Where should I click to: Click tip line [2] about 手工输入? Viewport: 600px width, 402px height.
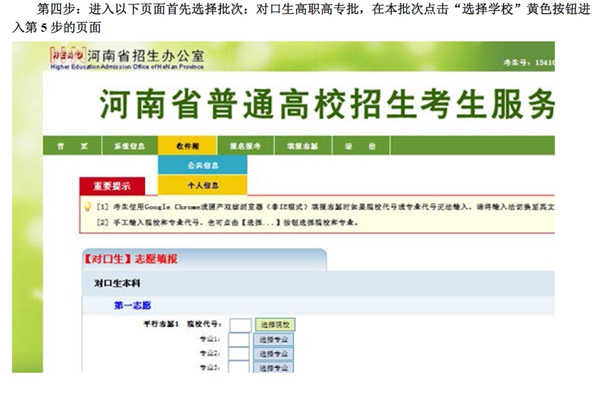point(227,222)
